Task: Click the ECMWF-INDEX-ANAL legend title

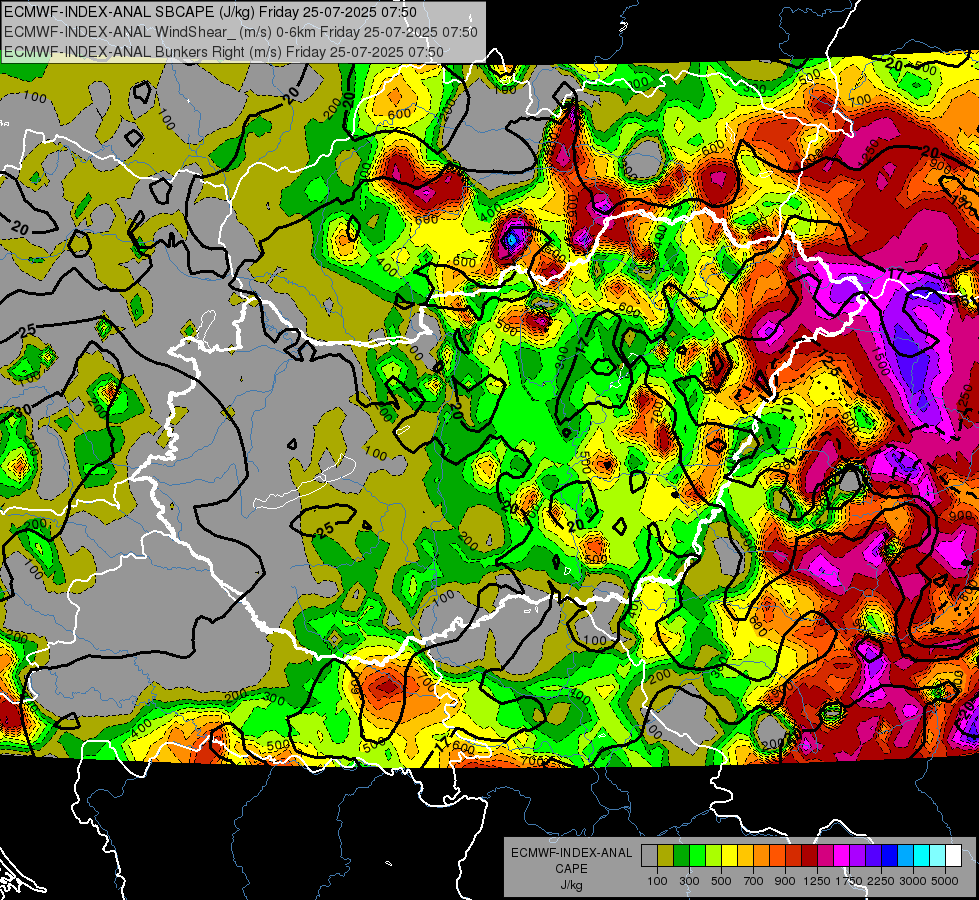Action: click(572, 853)
